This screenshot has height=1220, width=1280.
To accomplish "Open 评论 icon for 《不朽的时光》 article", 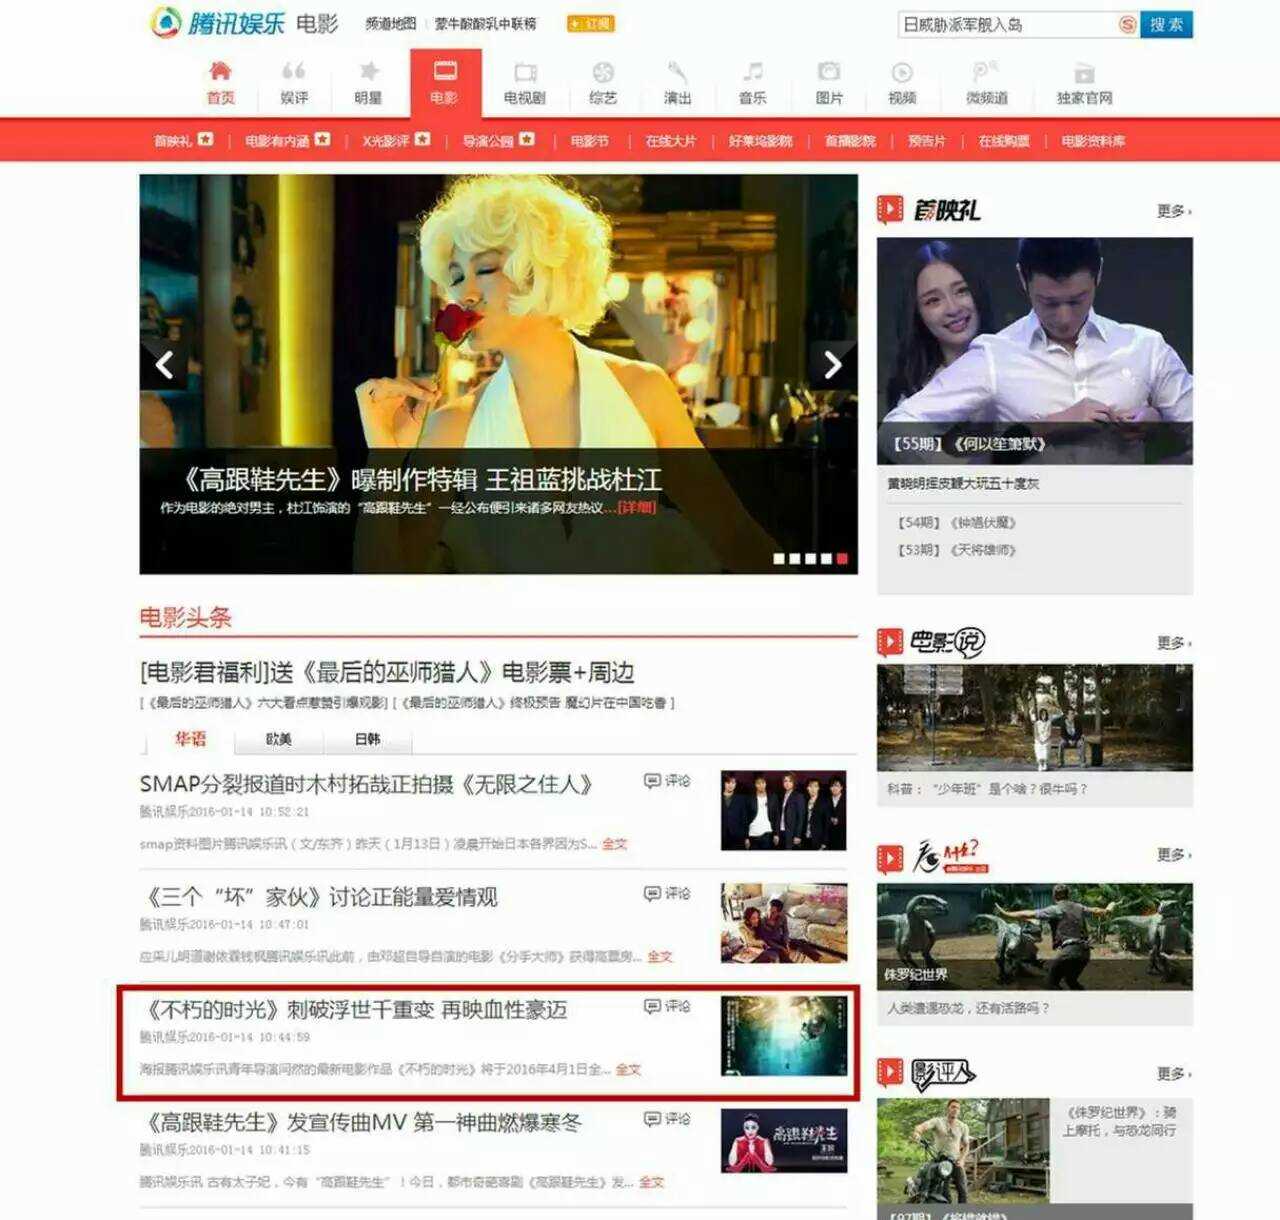I will coord(667,1006).
